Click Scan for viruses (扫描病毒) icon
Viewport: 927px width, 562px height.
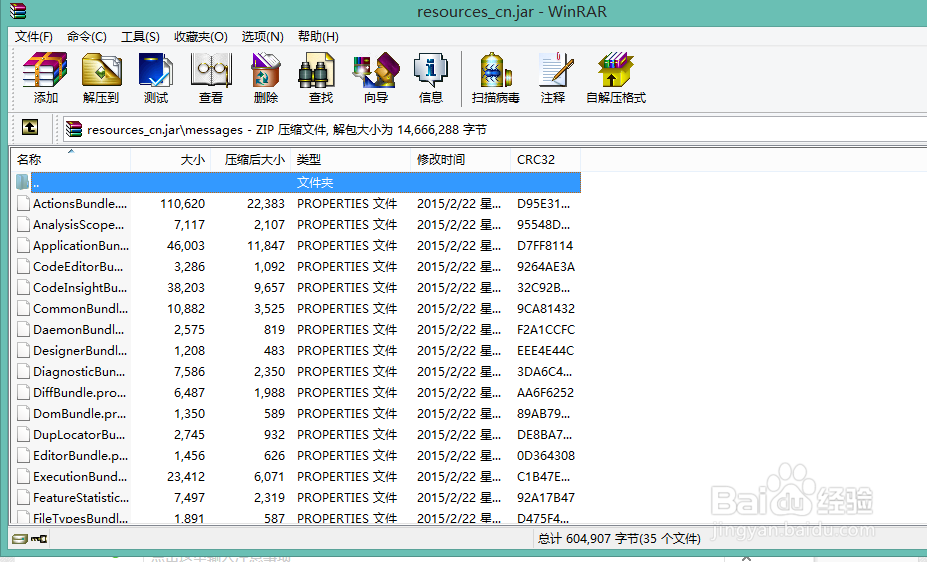point(495,77)
